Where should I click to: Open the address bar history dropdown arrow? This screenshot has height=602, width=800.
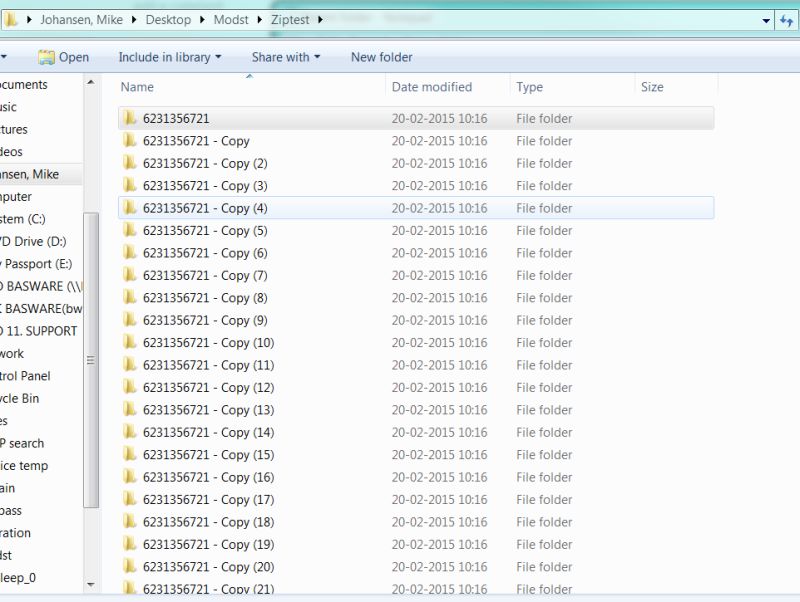click(x=765, y=19)
